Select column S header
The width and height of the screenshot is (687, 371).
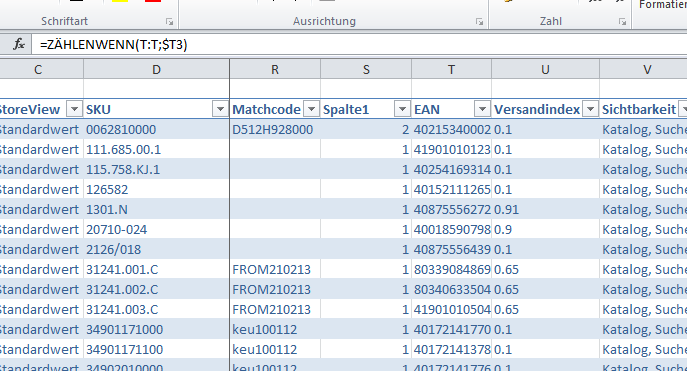point(366,70)
